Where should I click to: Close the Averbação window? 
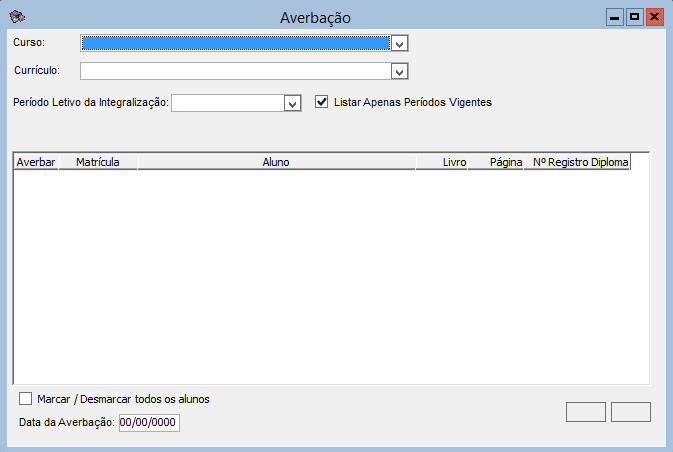pos(654,17)
